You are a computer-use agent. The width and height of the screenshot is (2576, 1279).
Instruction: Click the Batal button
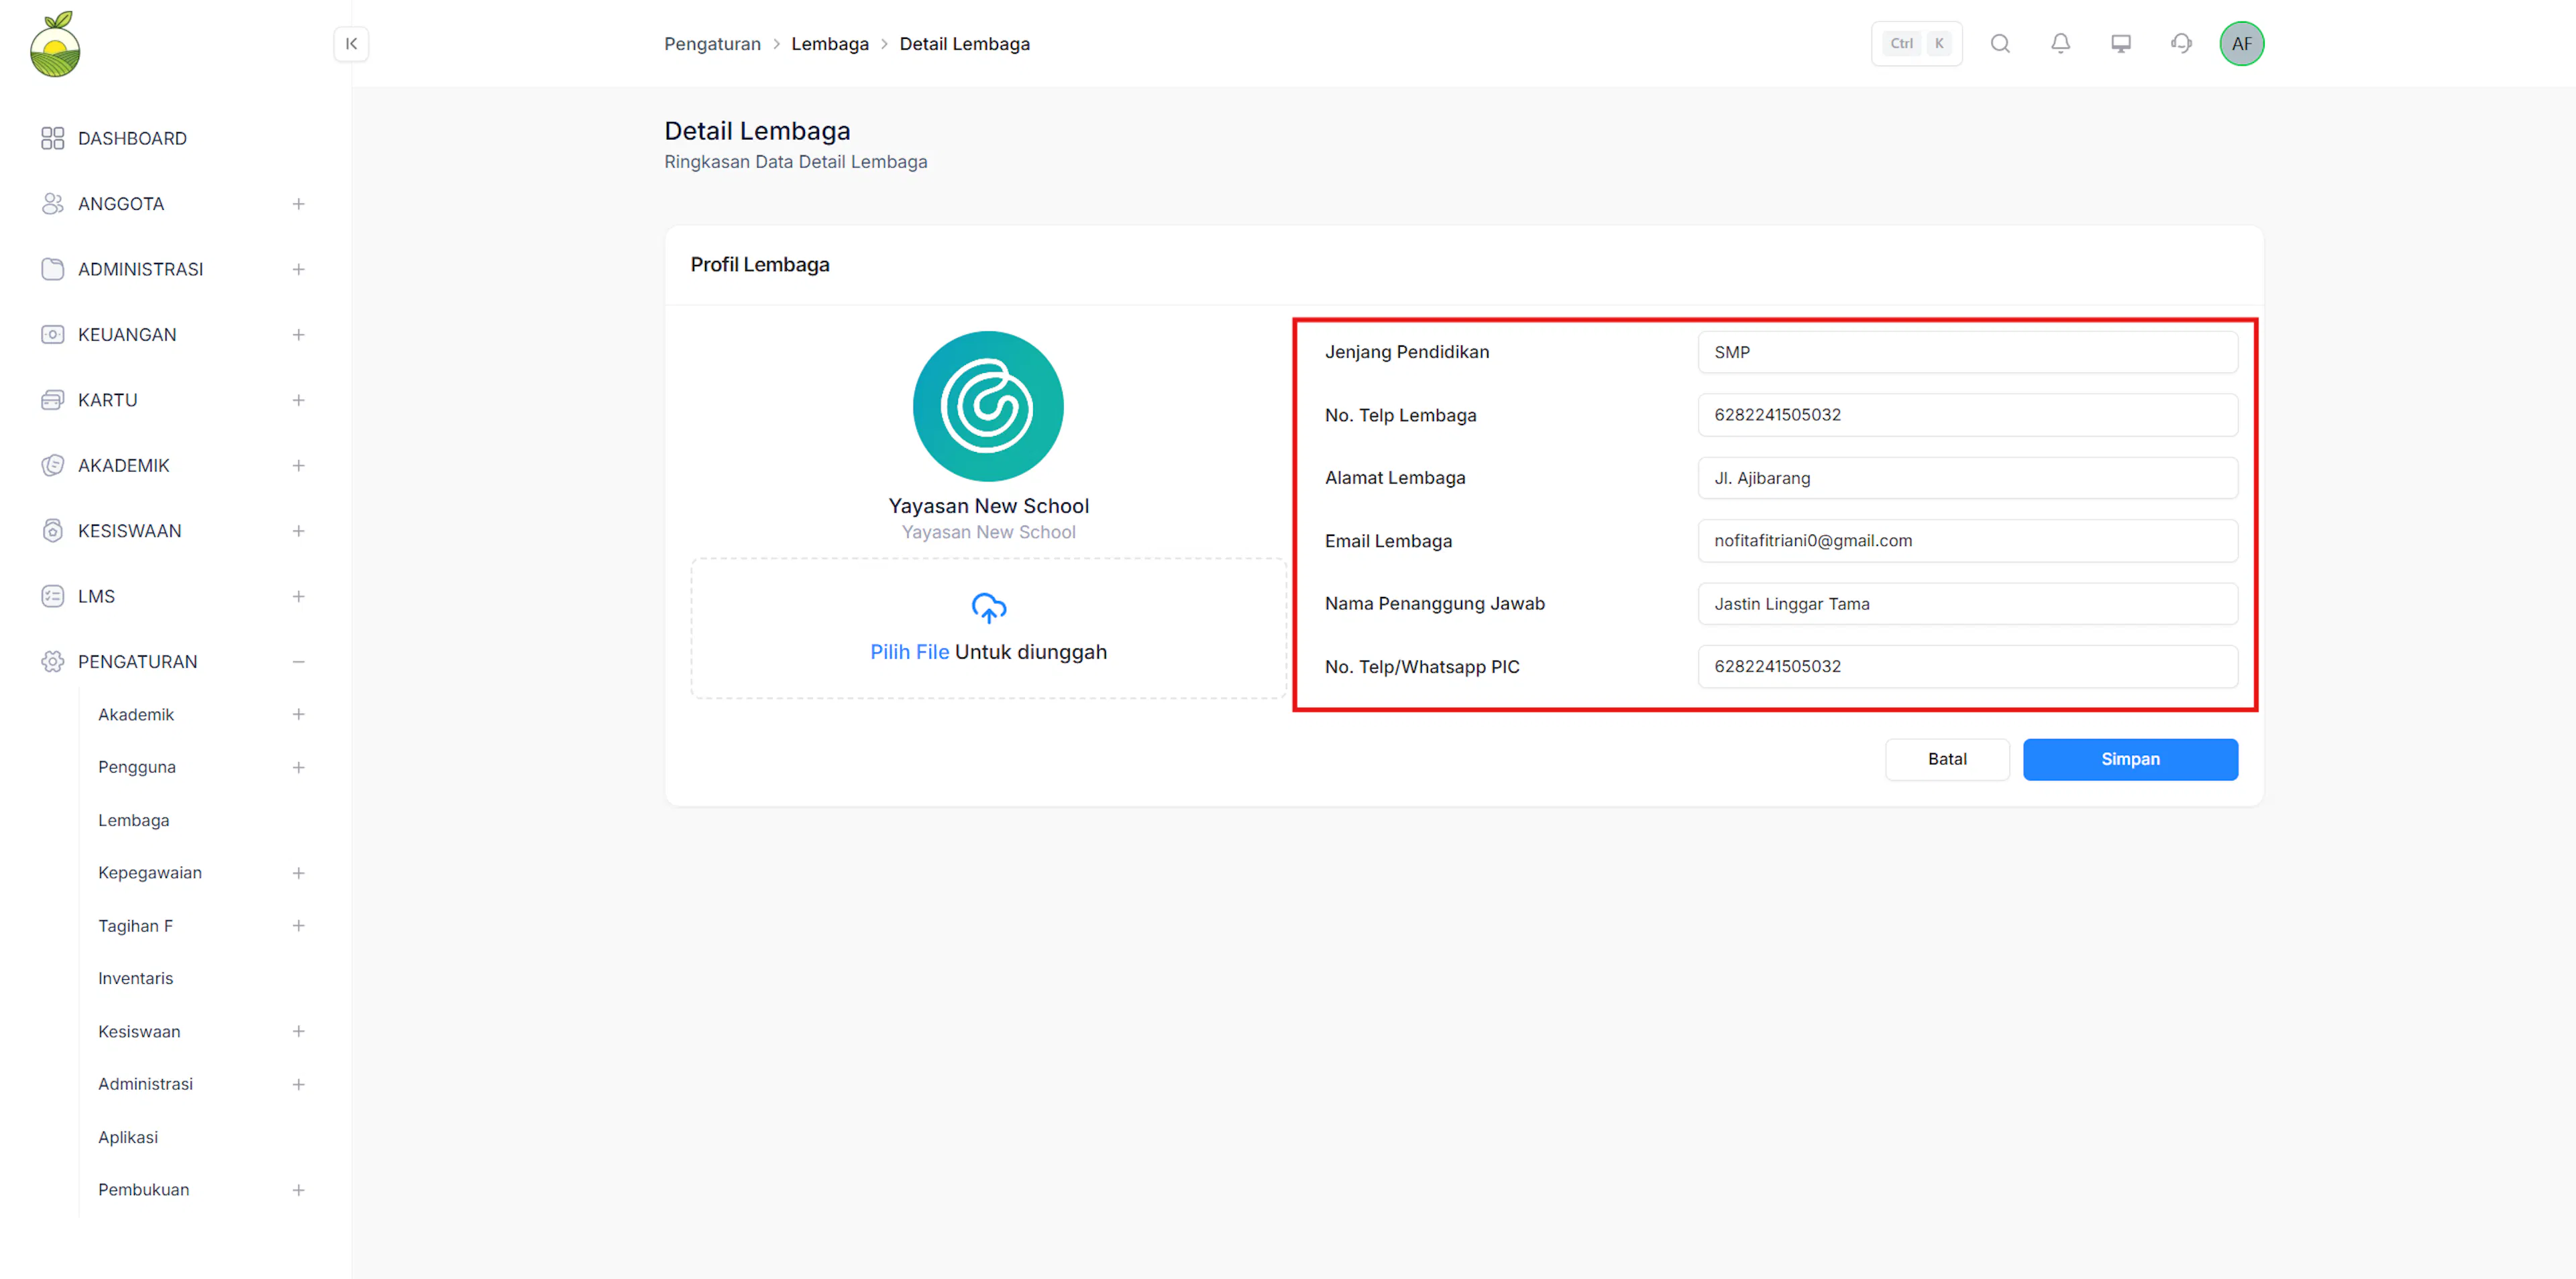click(1947, 759)
